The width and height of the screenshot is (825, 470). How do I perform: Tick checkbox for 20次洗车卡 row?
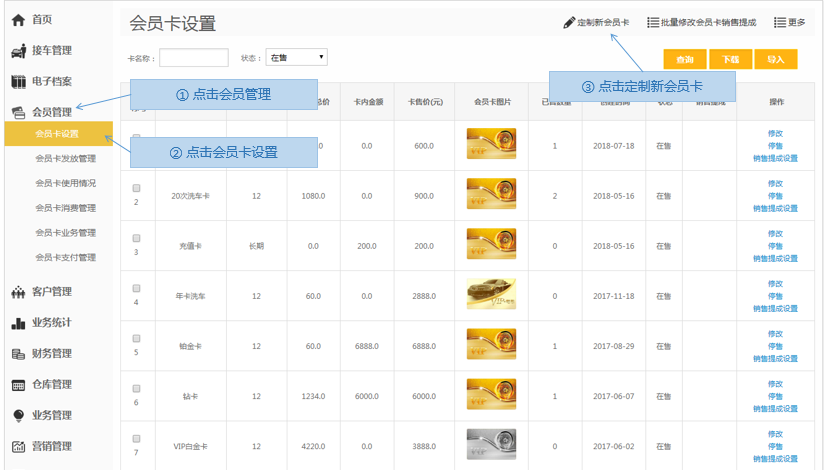(x=137, y=188)
